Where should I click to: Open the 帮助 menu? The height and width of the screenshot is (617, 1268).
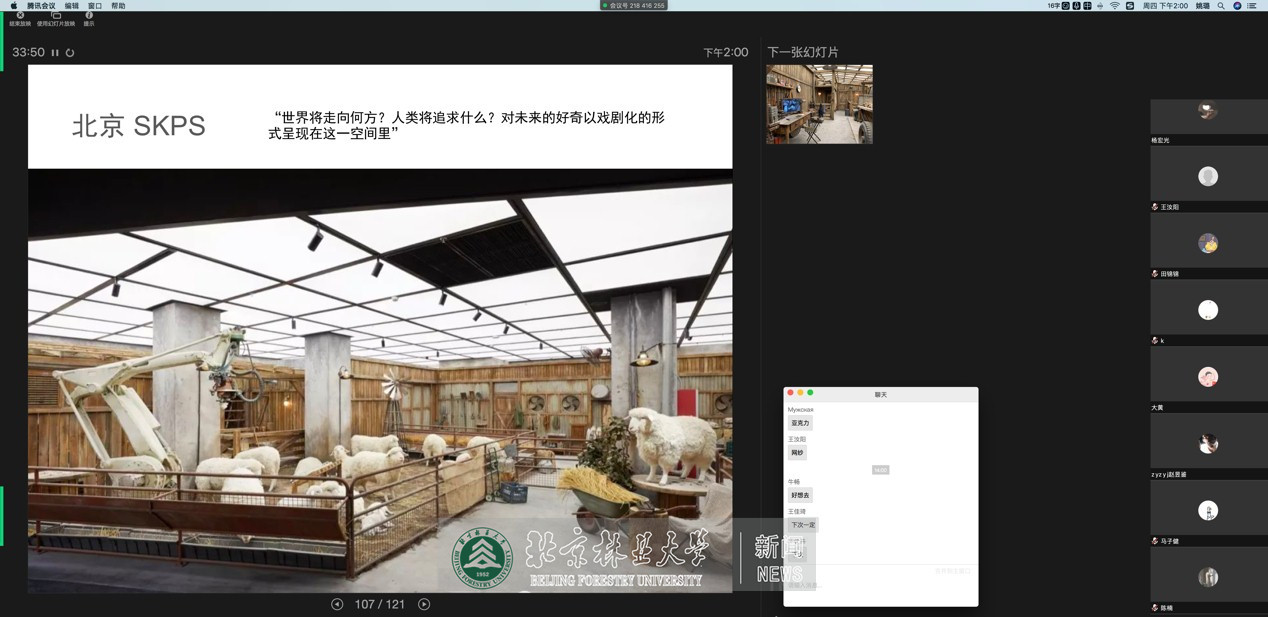click(118, 6)
